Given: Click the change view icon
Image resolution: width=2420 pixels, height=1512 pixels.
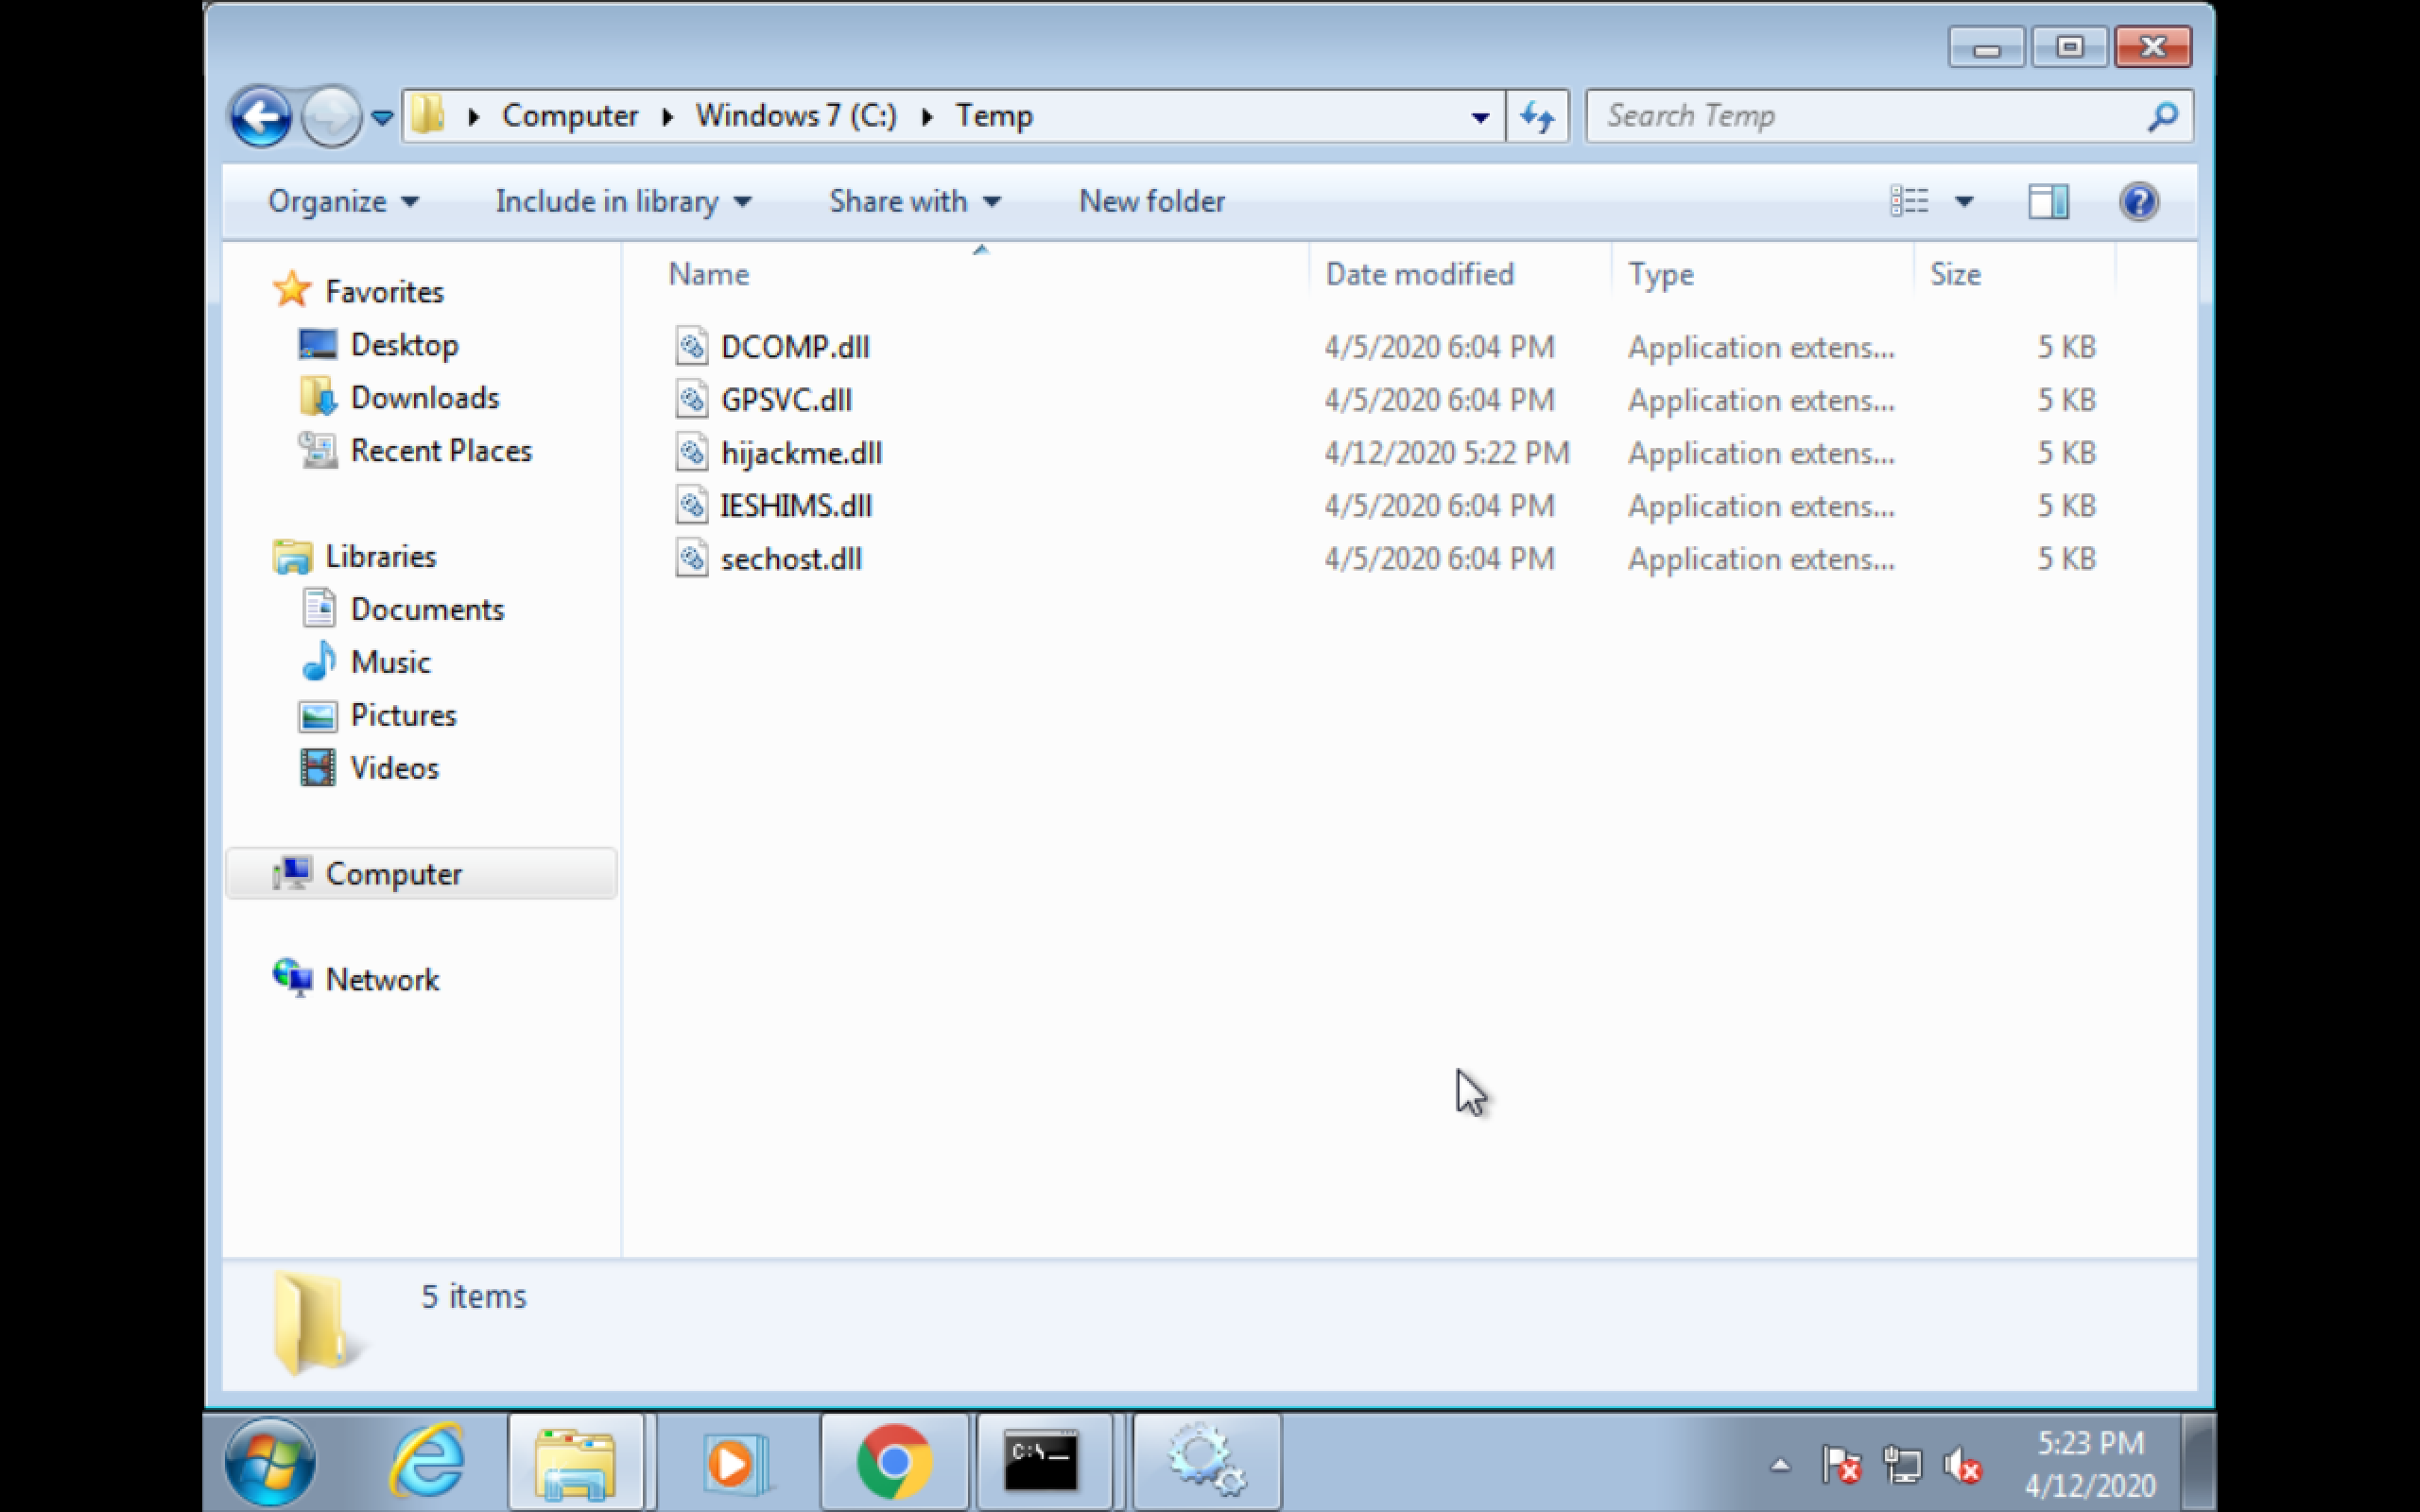Looking at the screenshot, I should click(x=1909, y=202).
